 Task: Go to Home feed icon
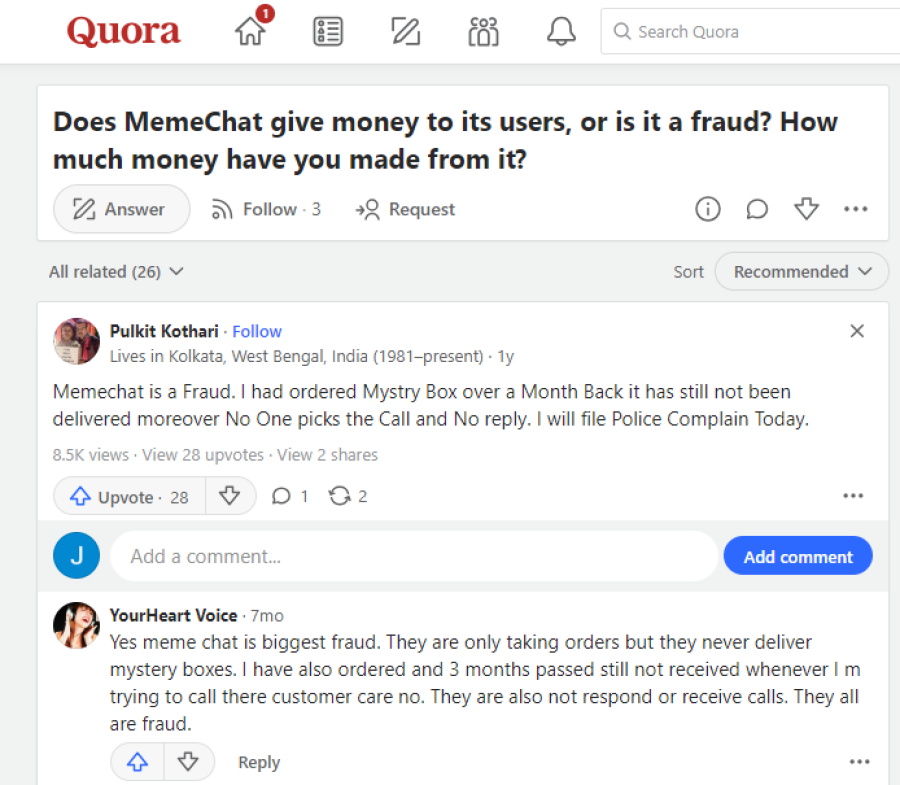(x=251, y=30)
